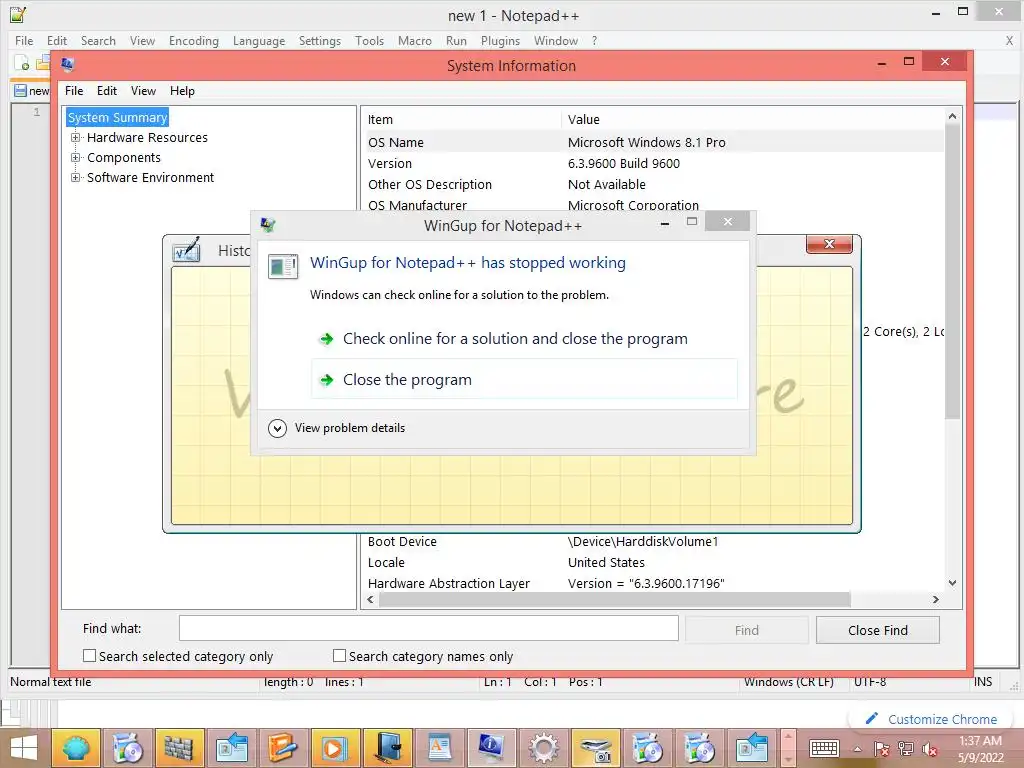The height and width of the screenshot is (768, 1024).
Task: Expand Hardware Resources node
Action: [x=76, y=138]
